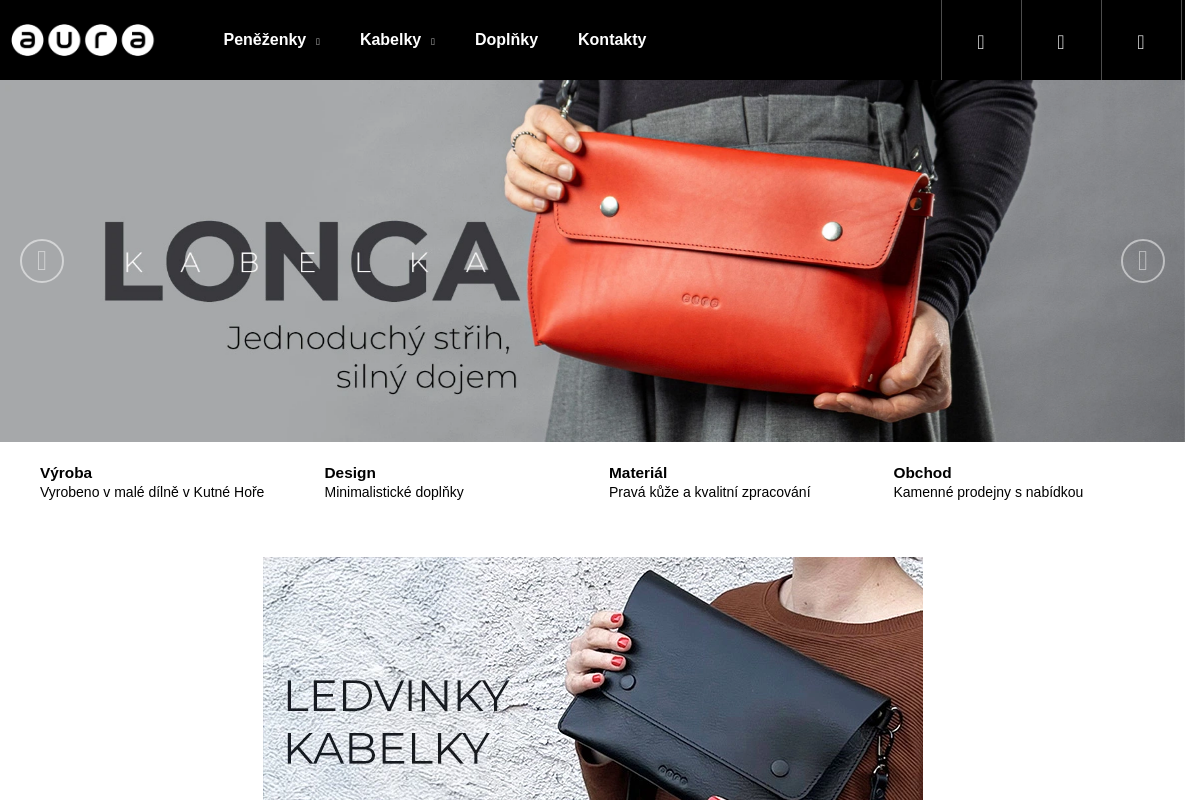Click the aura logo in the header
Viewport: 1200px width, 800px height.
pos(83,40)
